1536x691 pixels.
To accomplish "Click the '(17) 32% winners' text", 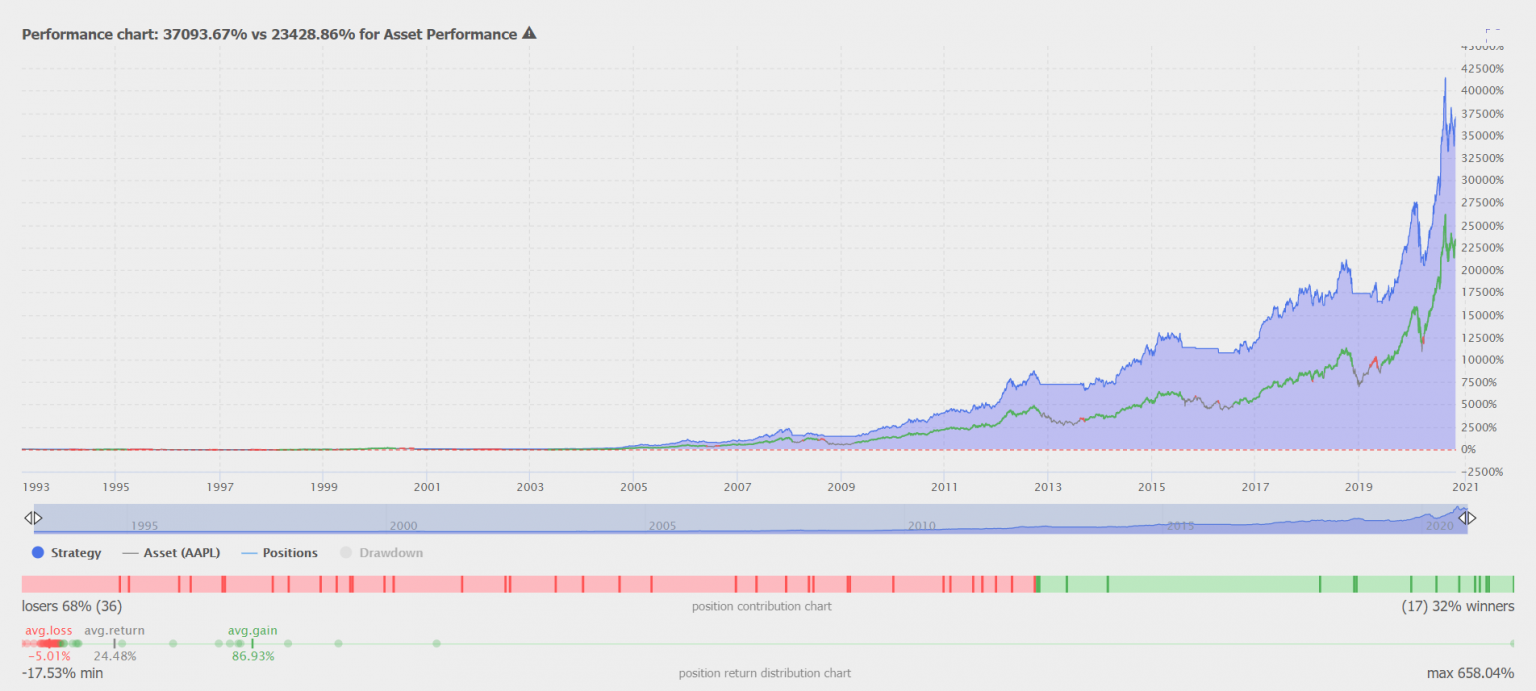I will tap(1459, 606).
